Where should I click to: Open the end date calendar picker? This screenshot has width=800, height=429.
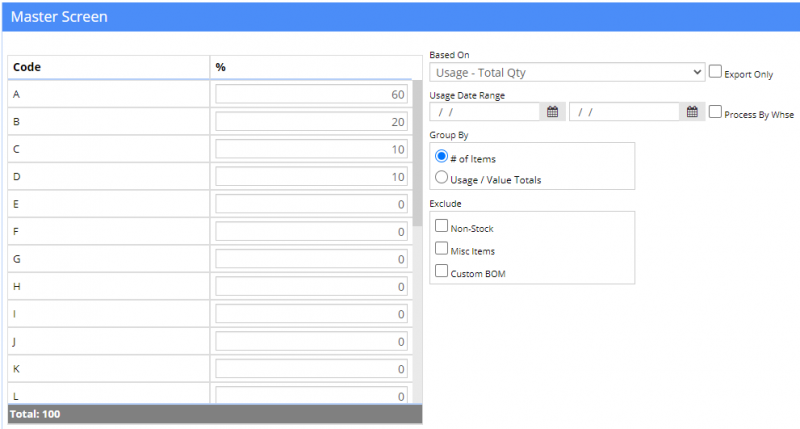click(x=691, y=112)
